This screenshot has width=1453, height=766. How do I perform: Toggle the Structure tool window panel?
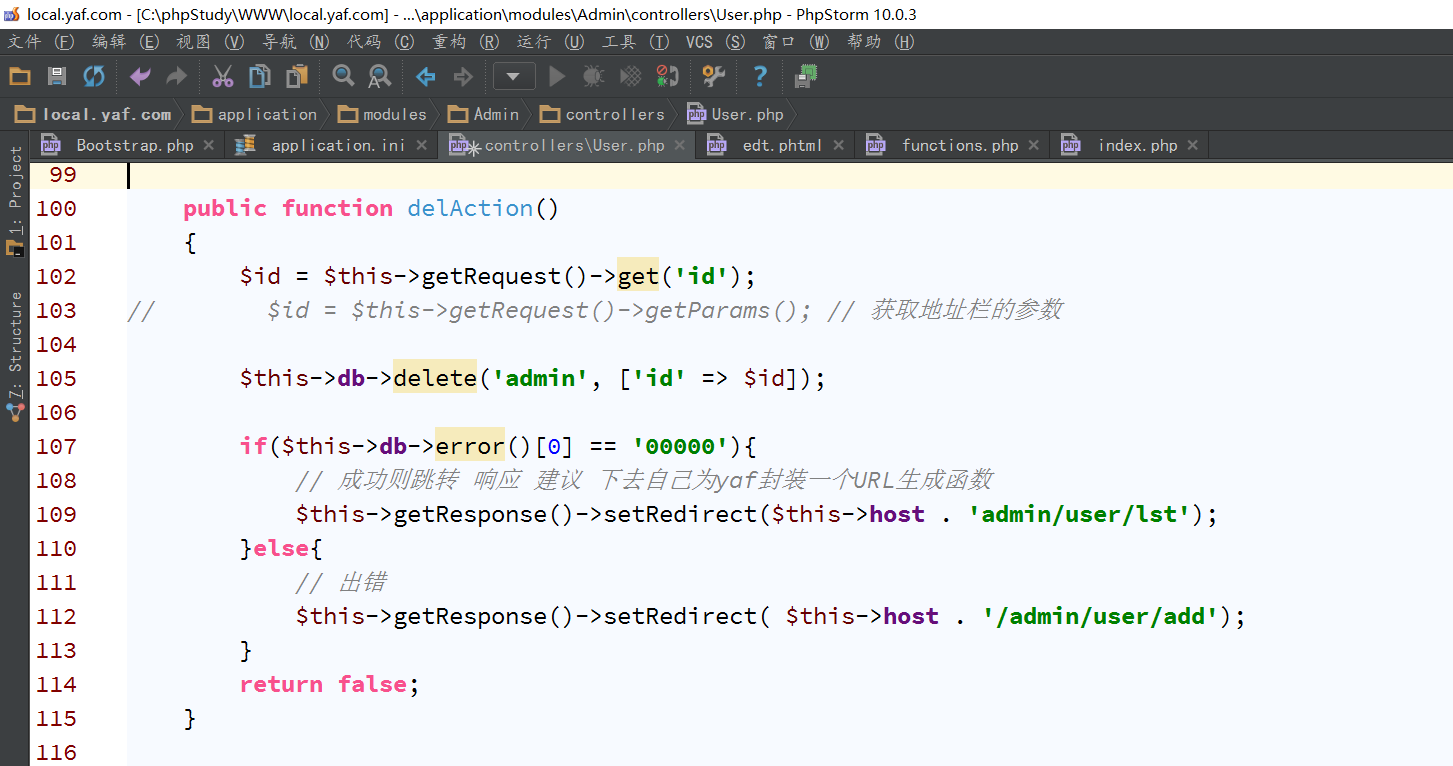coord(15,355)
